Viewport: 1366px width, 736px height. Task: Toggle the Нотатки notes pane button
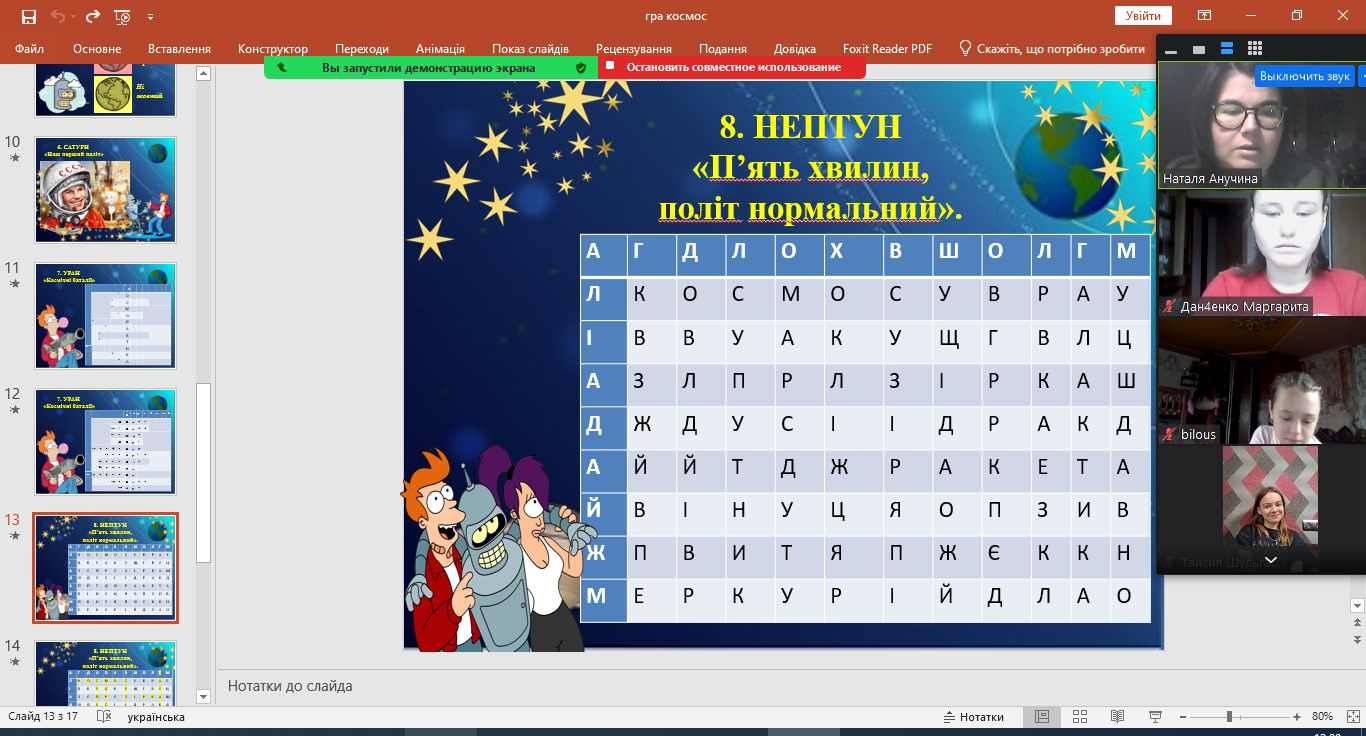pos(974,717)
